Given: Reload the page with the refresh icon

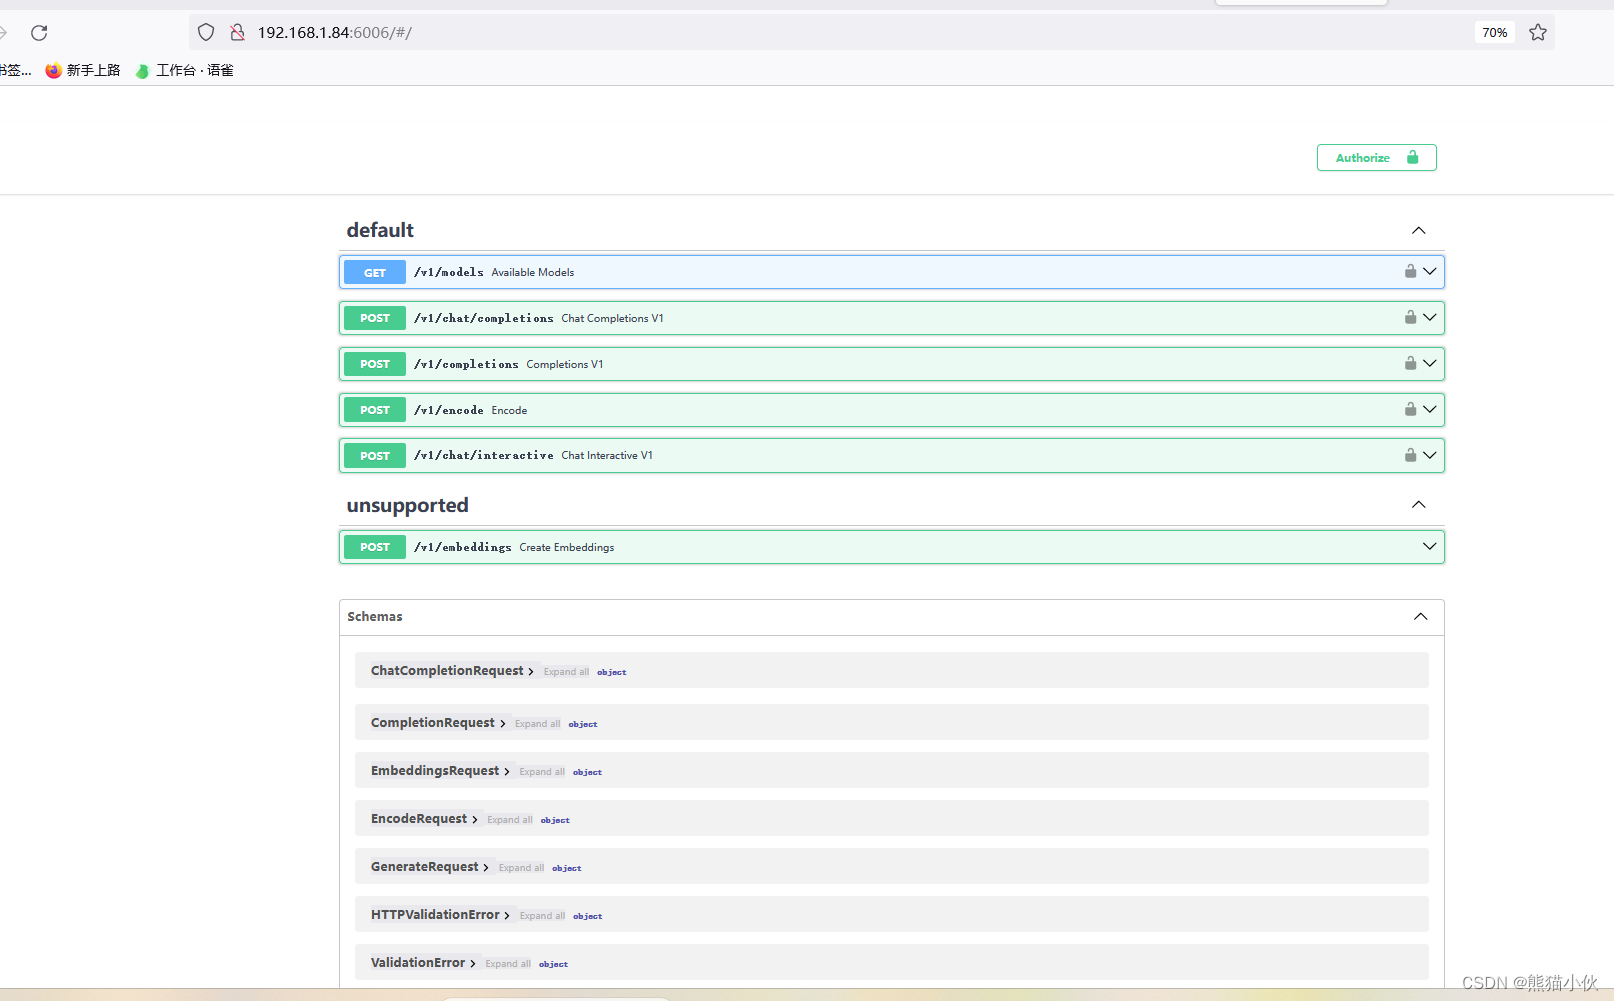Looking at the screenshot, I should click(x=39, y=33).
